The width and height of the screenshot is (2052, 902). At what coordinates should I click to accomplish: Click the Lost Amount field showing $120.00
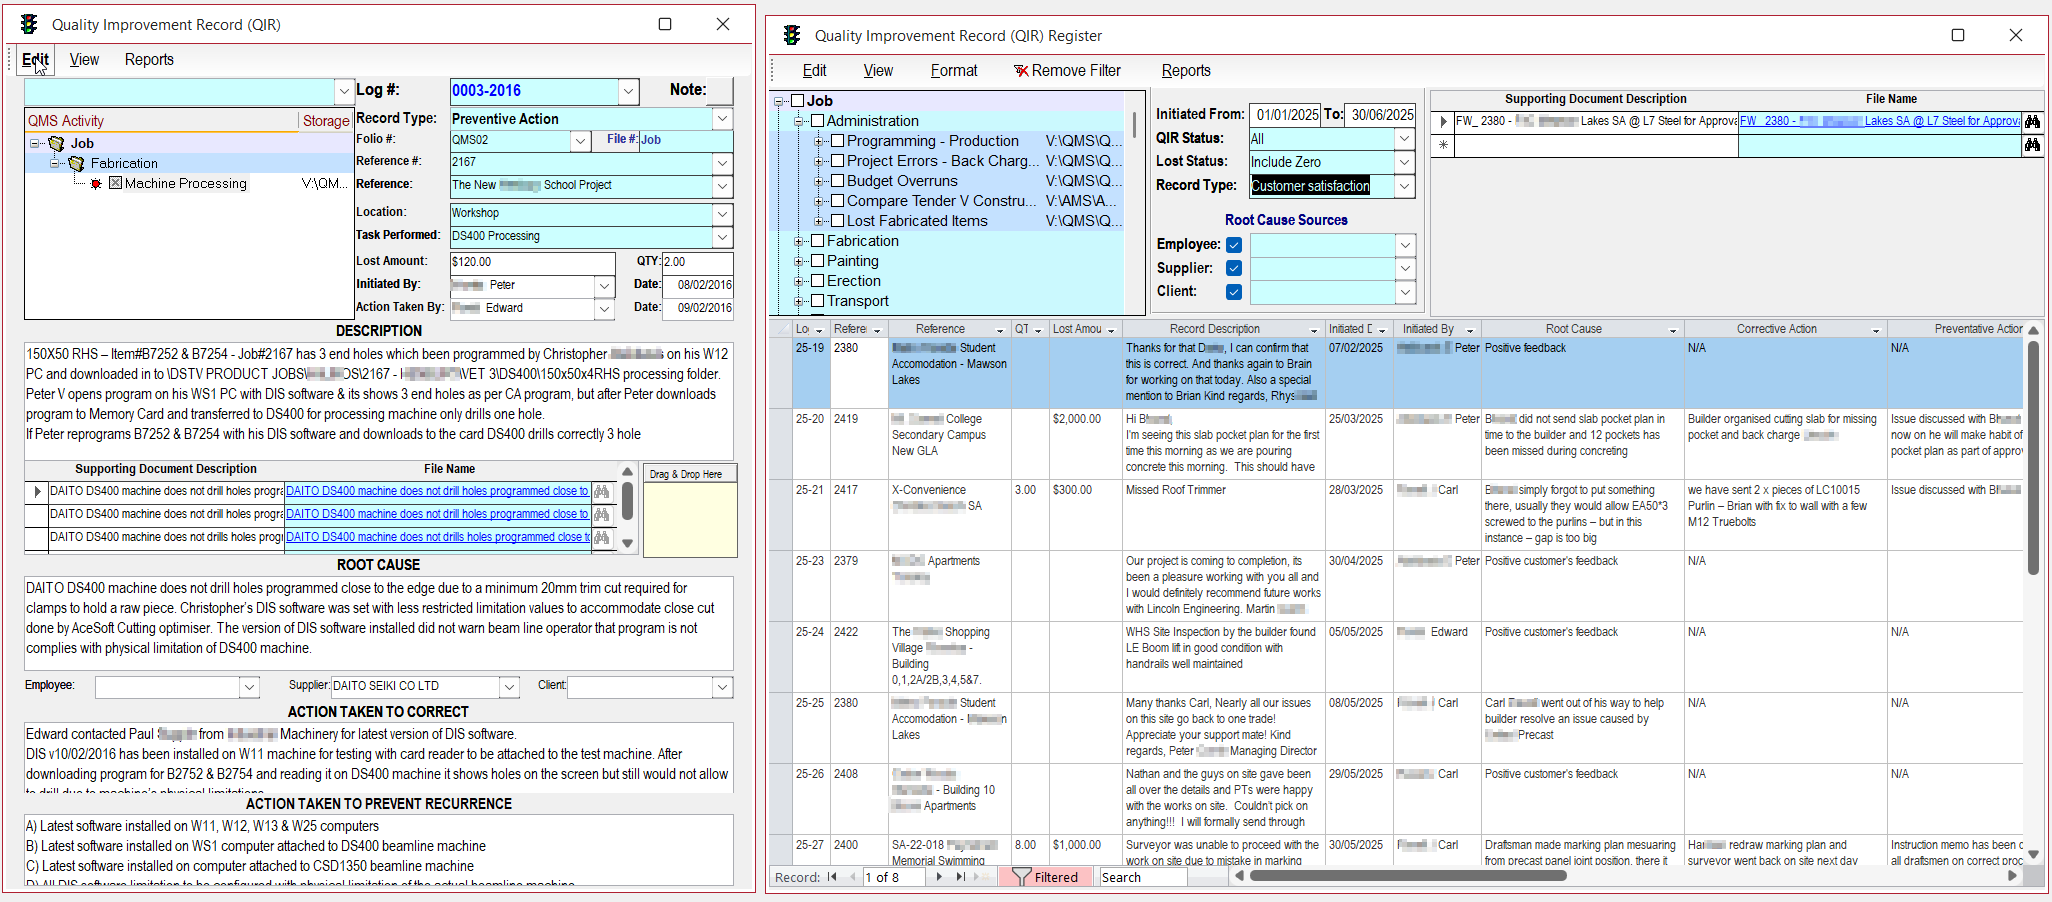point(532,262)
